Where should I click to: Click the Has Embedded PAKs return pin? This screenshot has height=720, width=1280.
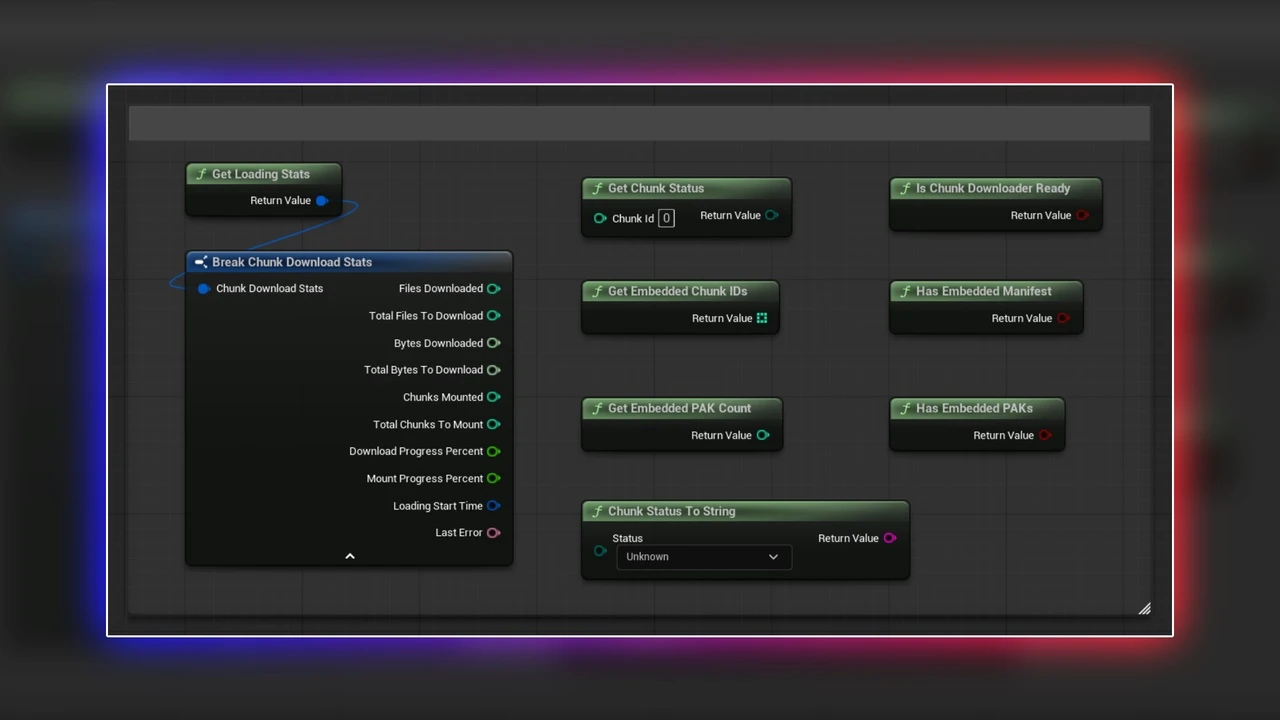coord(1045,435)
